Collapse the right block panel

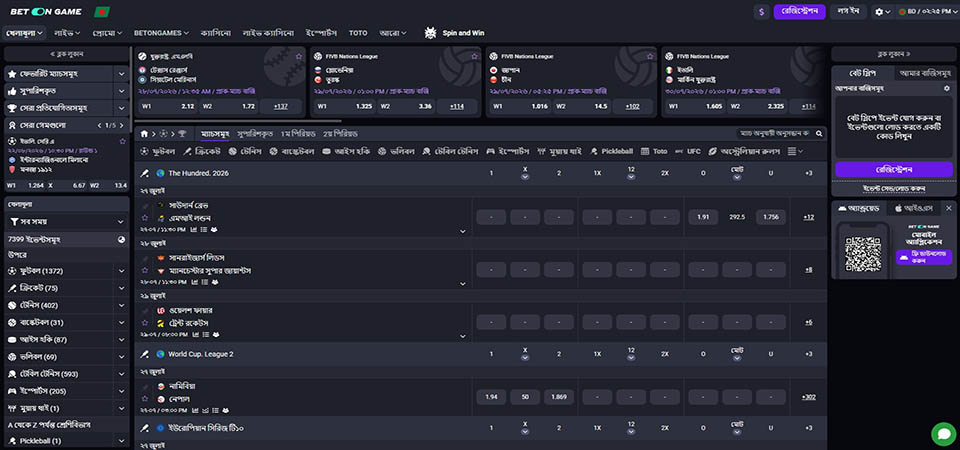pyautogui.click(x=894, y=54)
